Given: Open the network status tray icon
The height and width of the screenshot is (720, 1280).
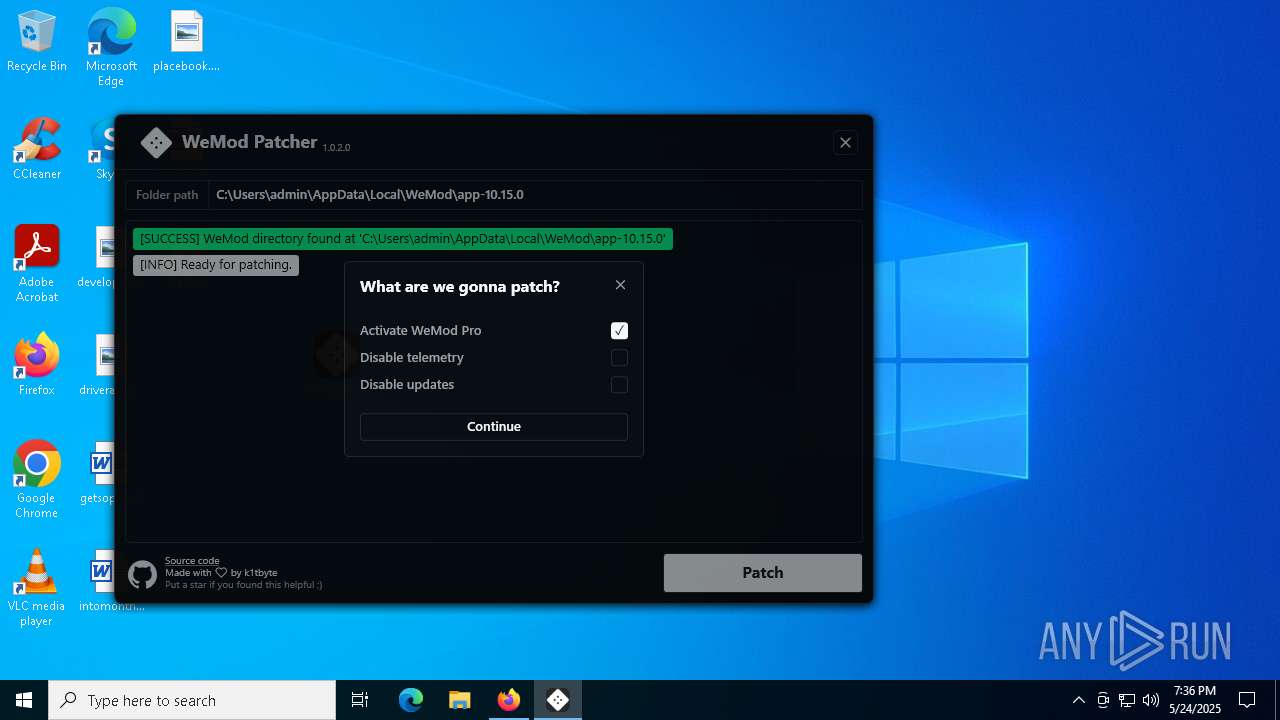Looking at the screenshot, I should [x=1127, y=700].
